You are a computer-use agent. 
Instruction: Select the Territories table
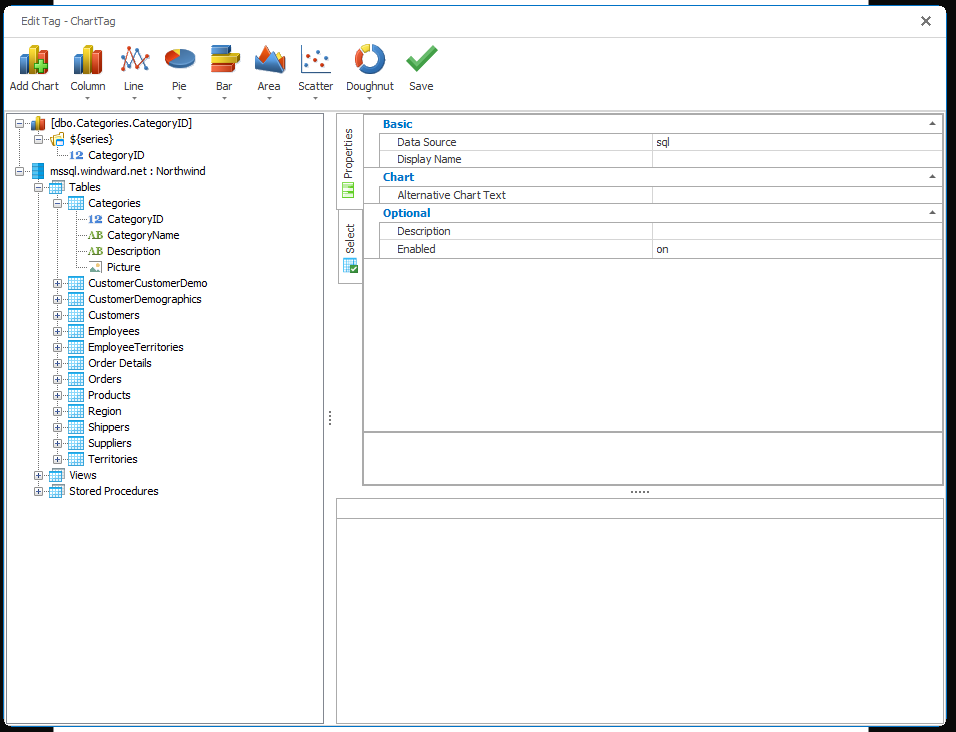(x=113, y=460)
